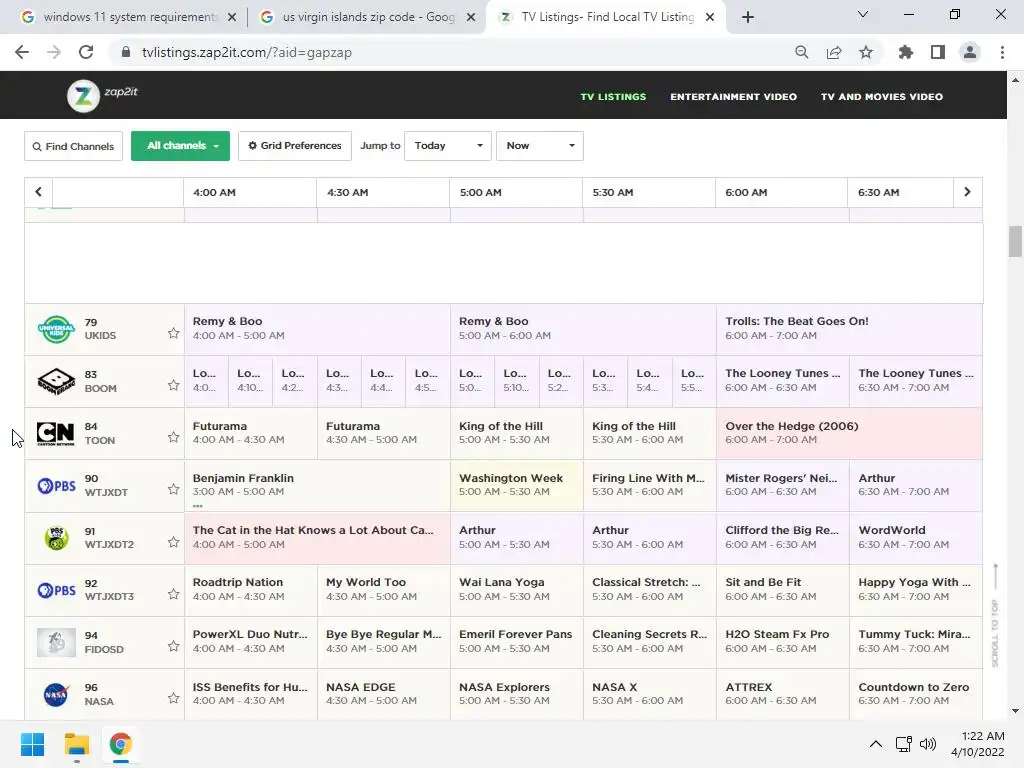The width and height of the screenshot is (1024, 768).
Task: Open TV and Movies Video nav item
Action: click(882, 97)
